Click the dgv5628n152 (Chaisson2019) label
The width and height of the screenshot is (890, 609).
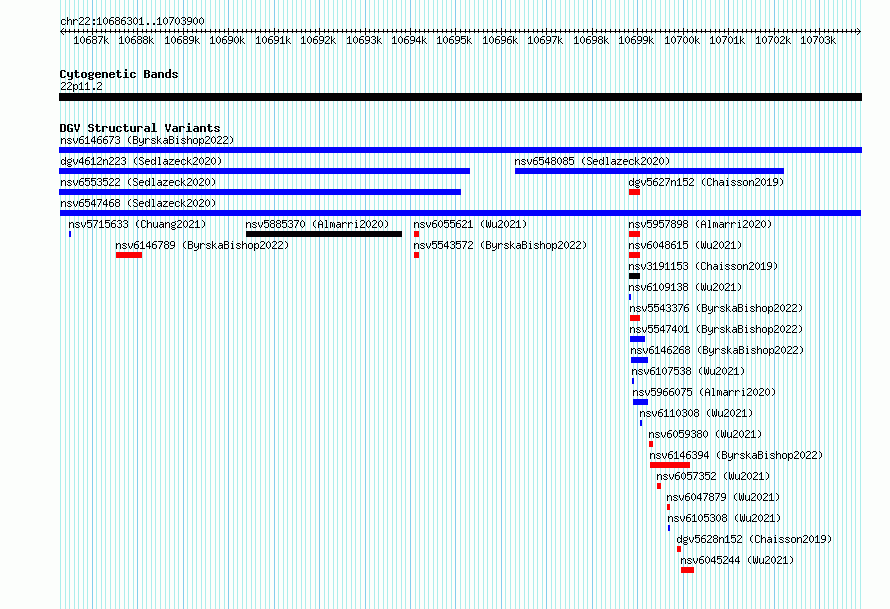pos(754,539)
